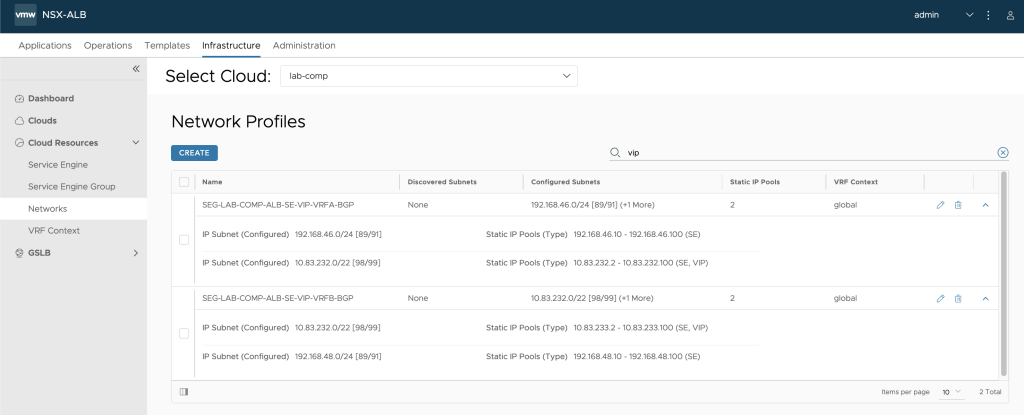Collapse the sidebar with double chevron
Screen dimensions: 1024x415
click(x=136, y=69)
